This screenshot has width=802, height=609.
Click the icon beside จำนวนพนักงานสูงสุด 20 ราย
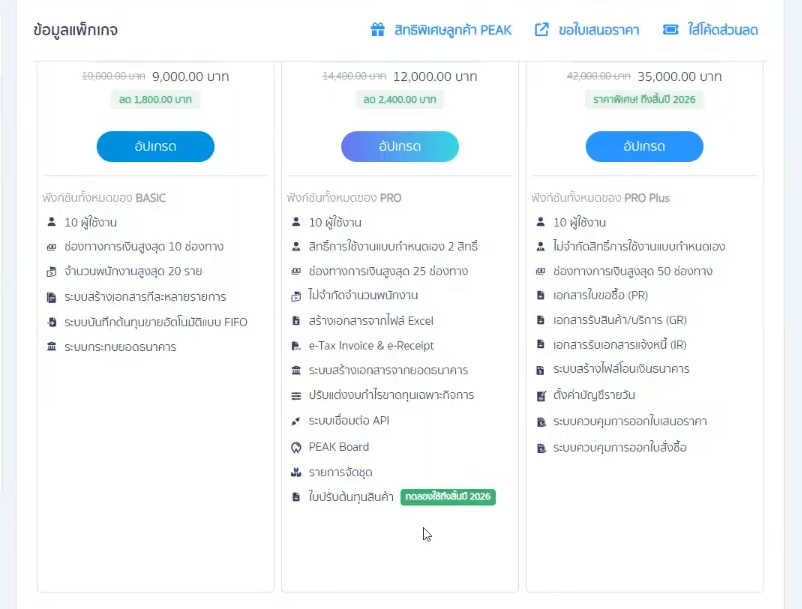pos(51,272)
